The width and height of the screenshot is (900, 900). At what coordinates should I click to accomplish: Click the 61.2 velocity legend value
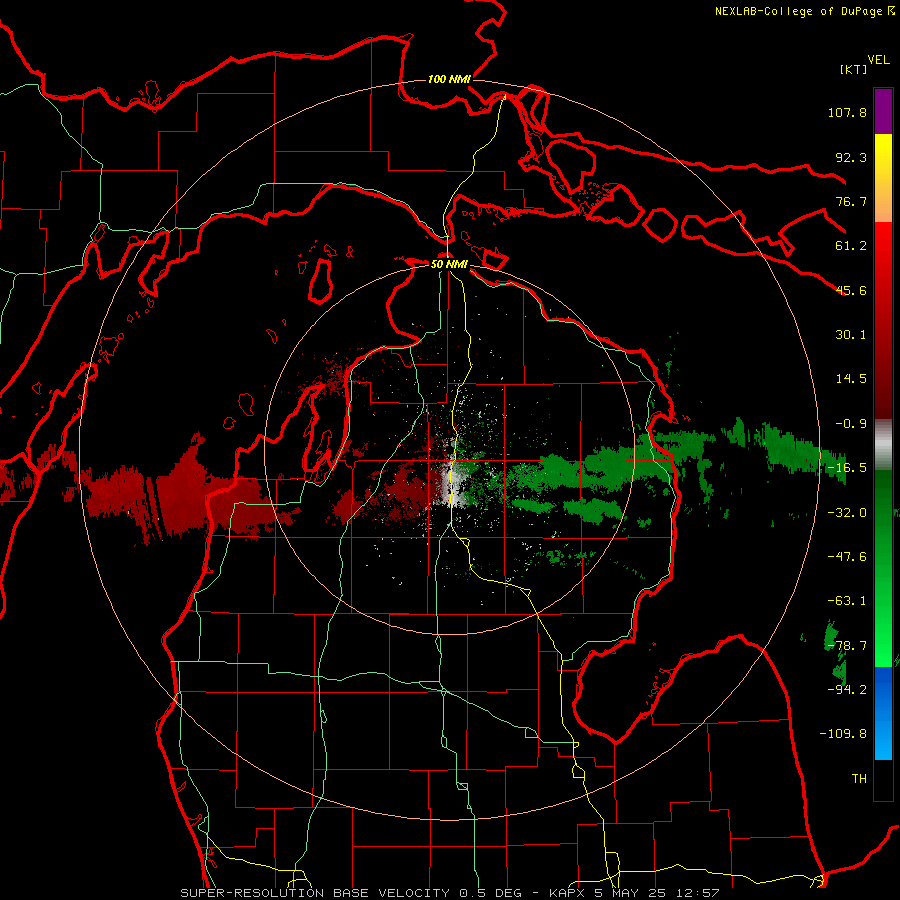tap(851, 246)
